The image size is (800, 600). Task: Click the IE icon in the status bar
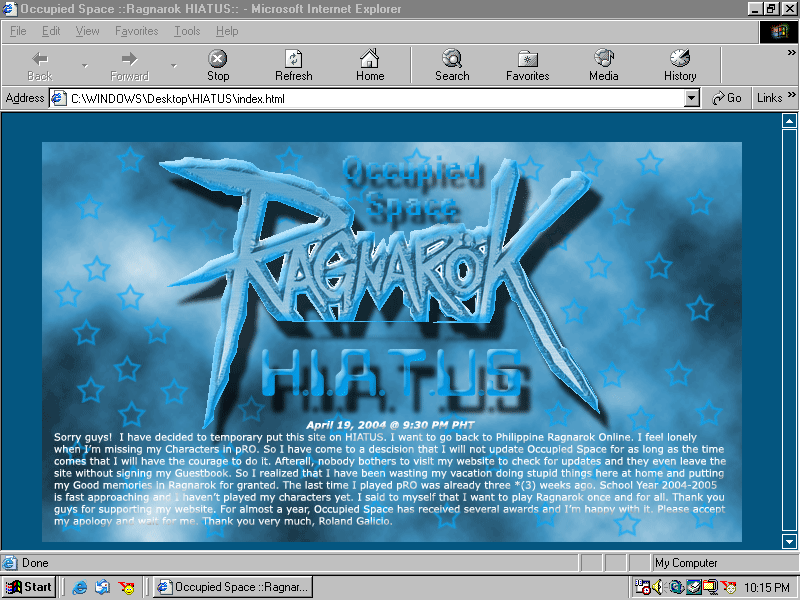[10, 563]
